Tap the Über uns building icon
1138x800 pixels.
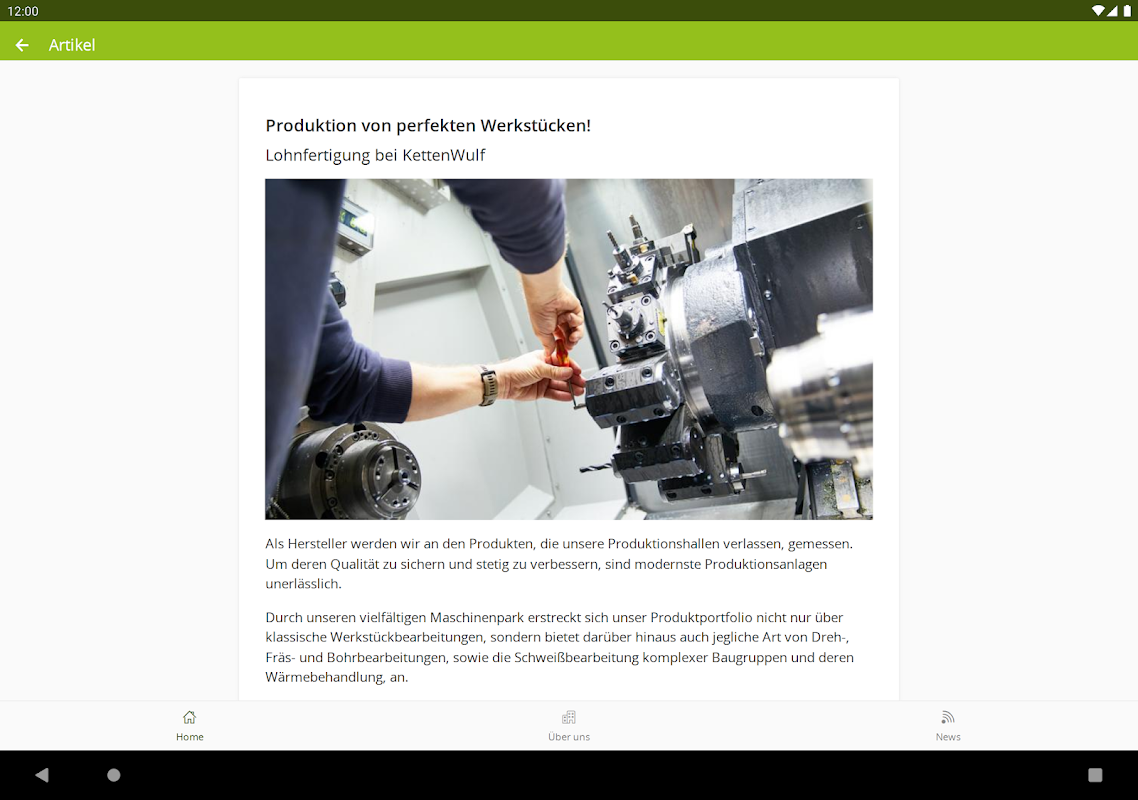pos(569,717)
